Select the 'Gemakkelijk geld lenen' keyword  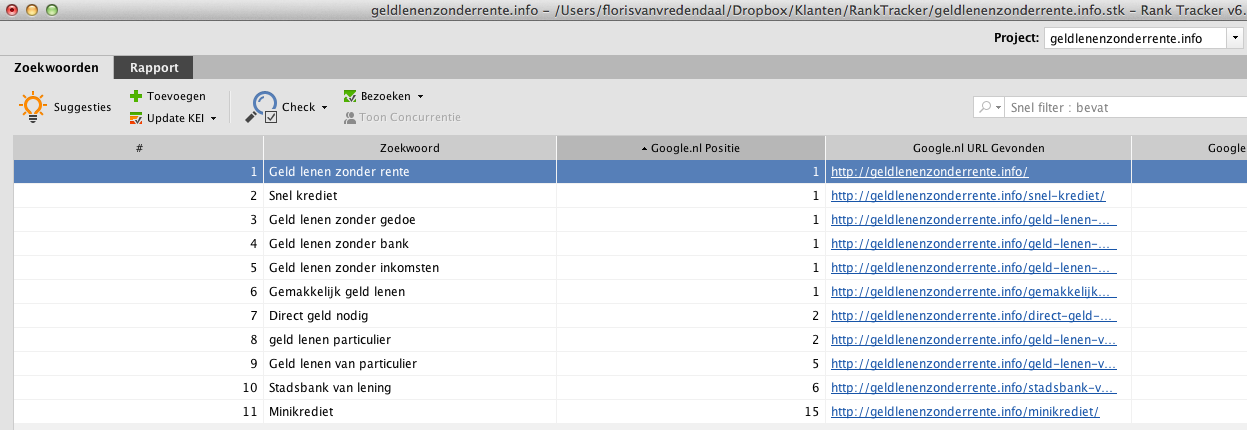pos(337,292)
